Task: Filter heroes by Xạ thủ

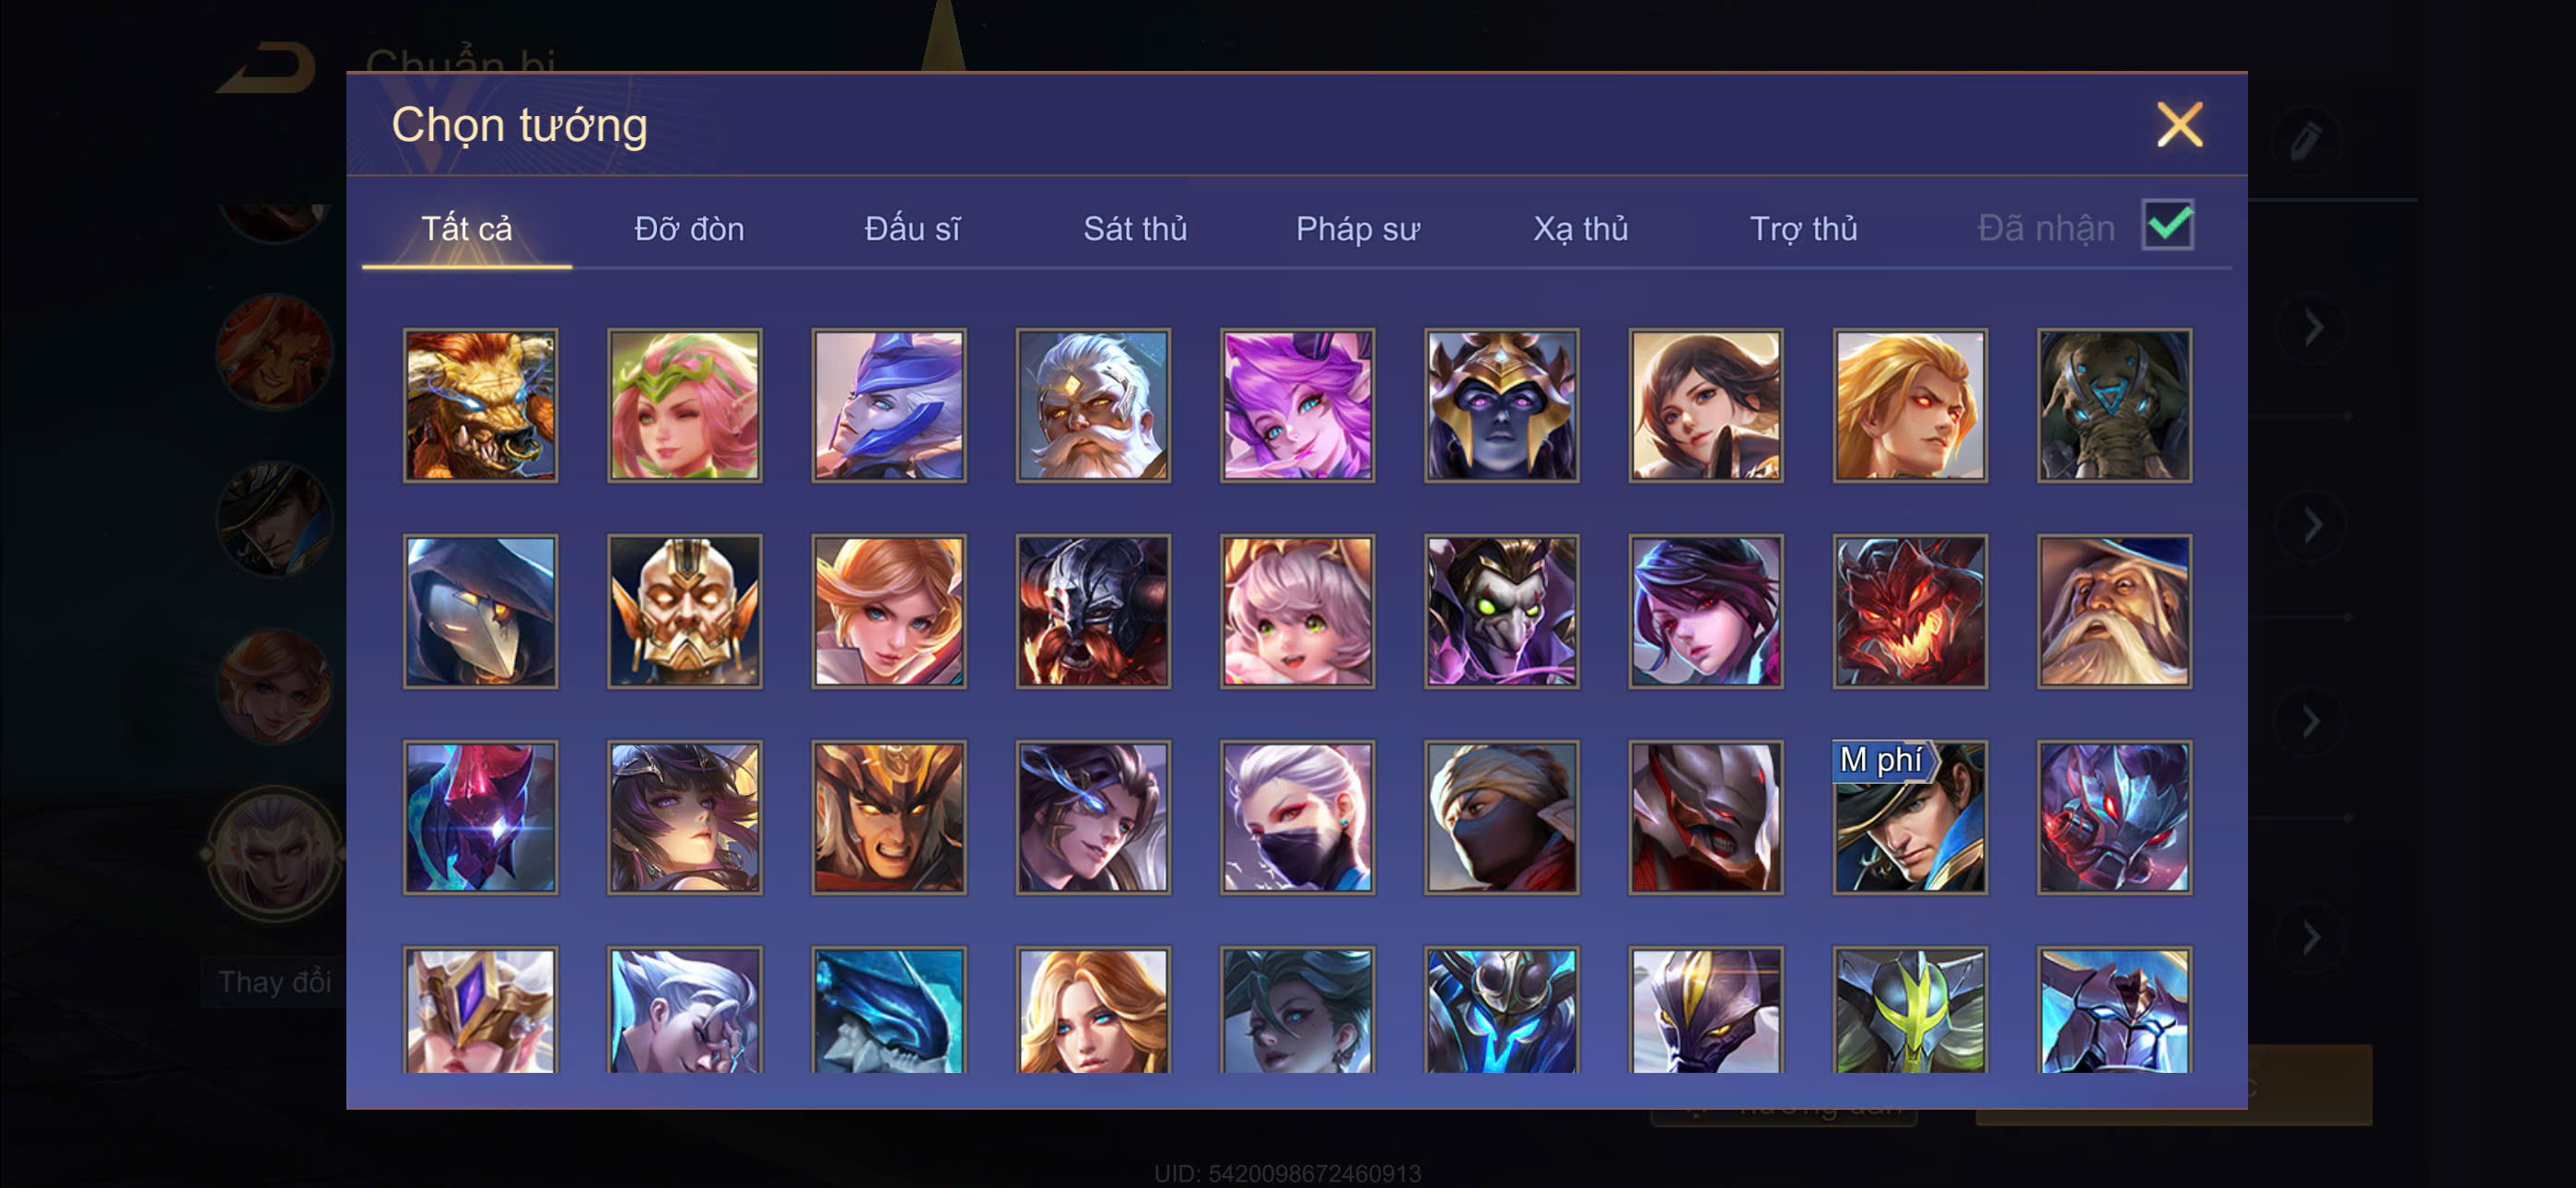Action: pyautogui.click(x=1580, y=229)
